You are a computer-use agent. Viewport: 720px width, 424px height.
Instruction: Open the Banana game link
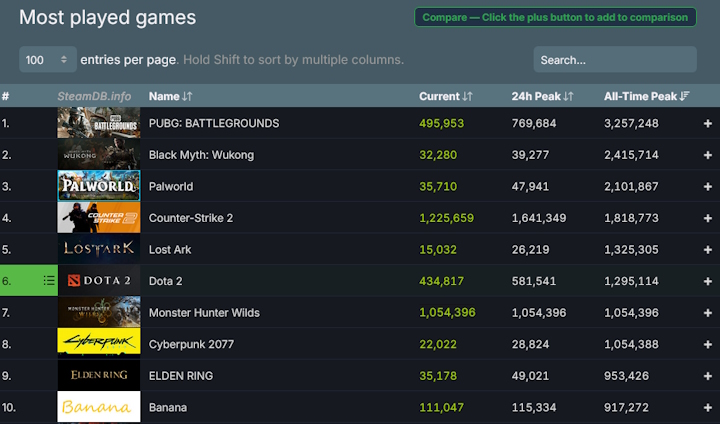click(168, 407)
